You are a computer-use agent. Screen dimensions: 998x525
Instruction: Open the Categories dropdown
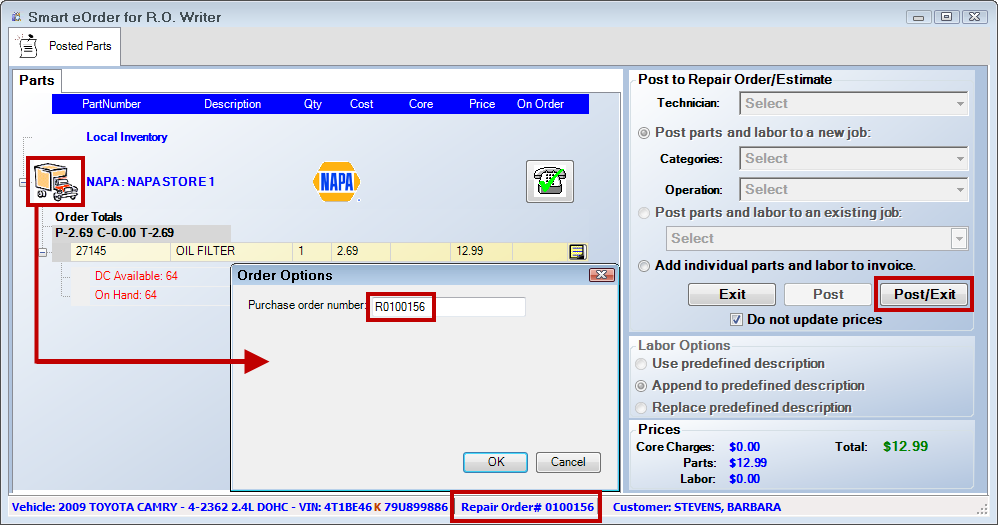(960, 158)
